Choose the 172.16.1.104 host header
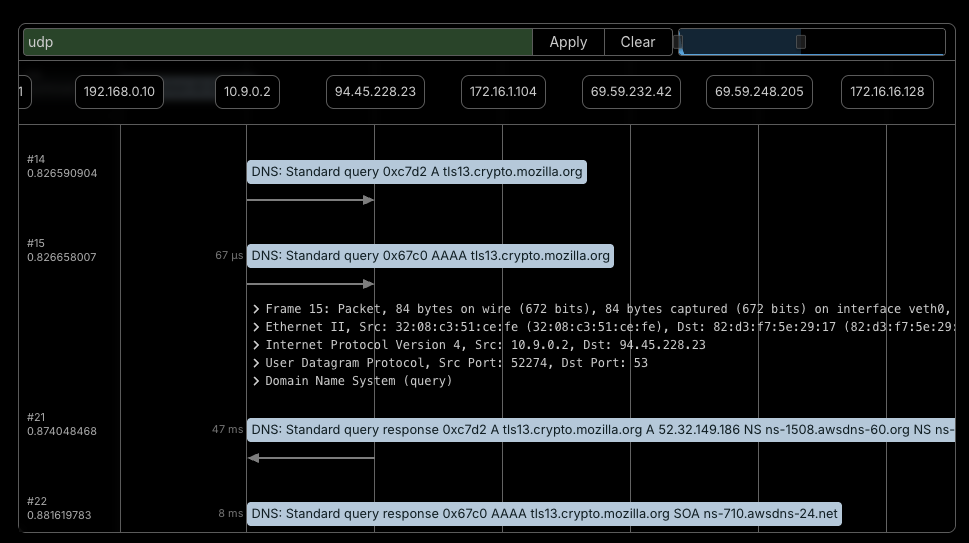This screenshot has width=969, height=543. (503, 92)
